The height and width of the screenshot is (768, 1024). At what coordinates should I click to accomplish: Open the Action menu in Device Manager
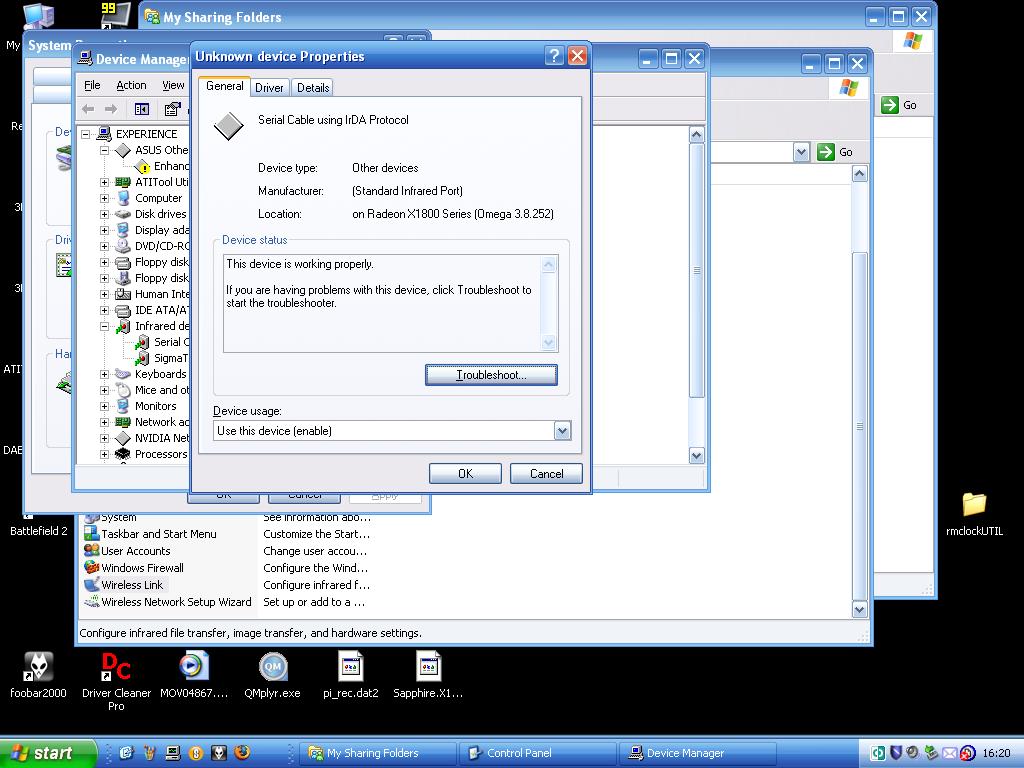(131, 86)
